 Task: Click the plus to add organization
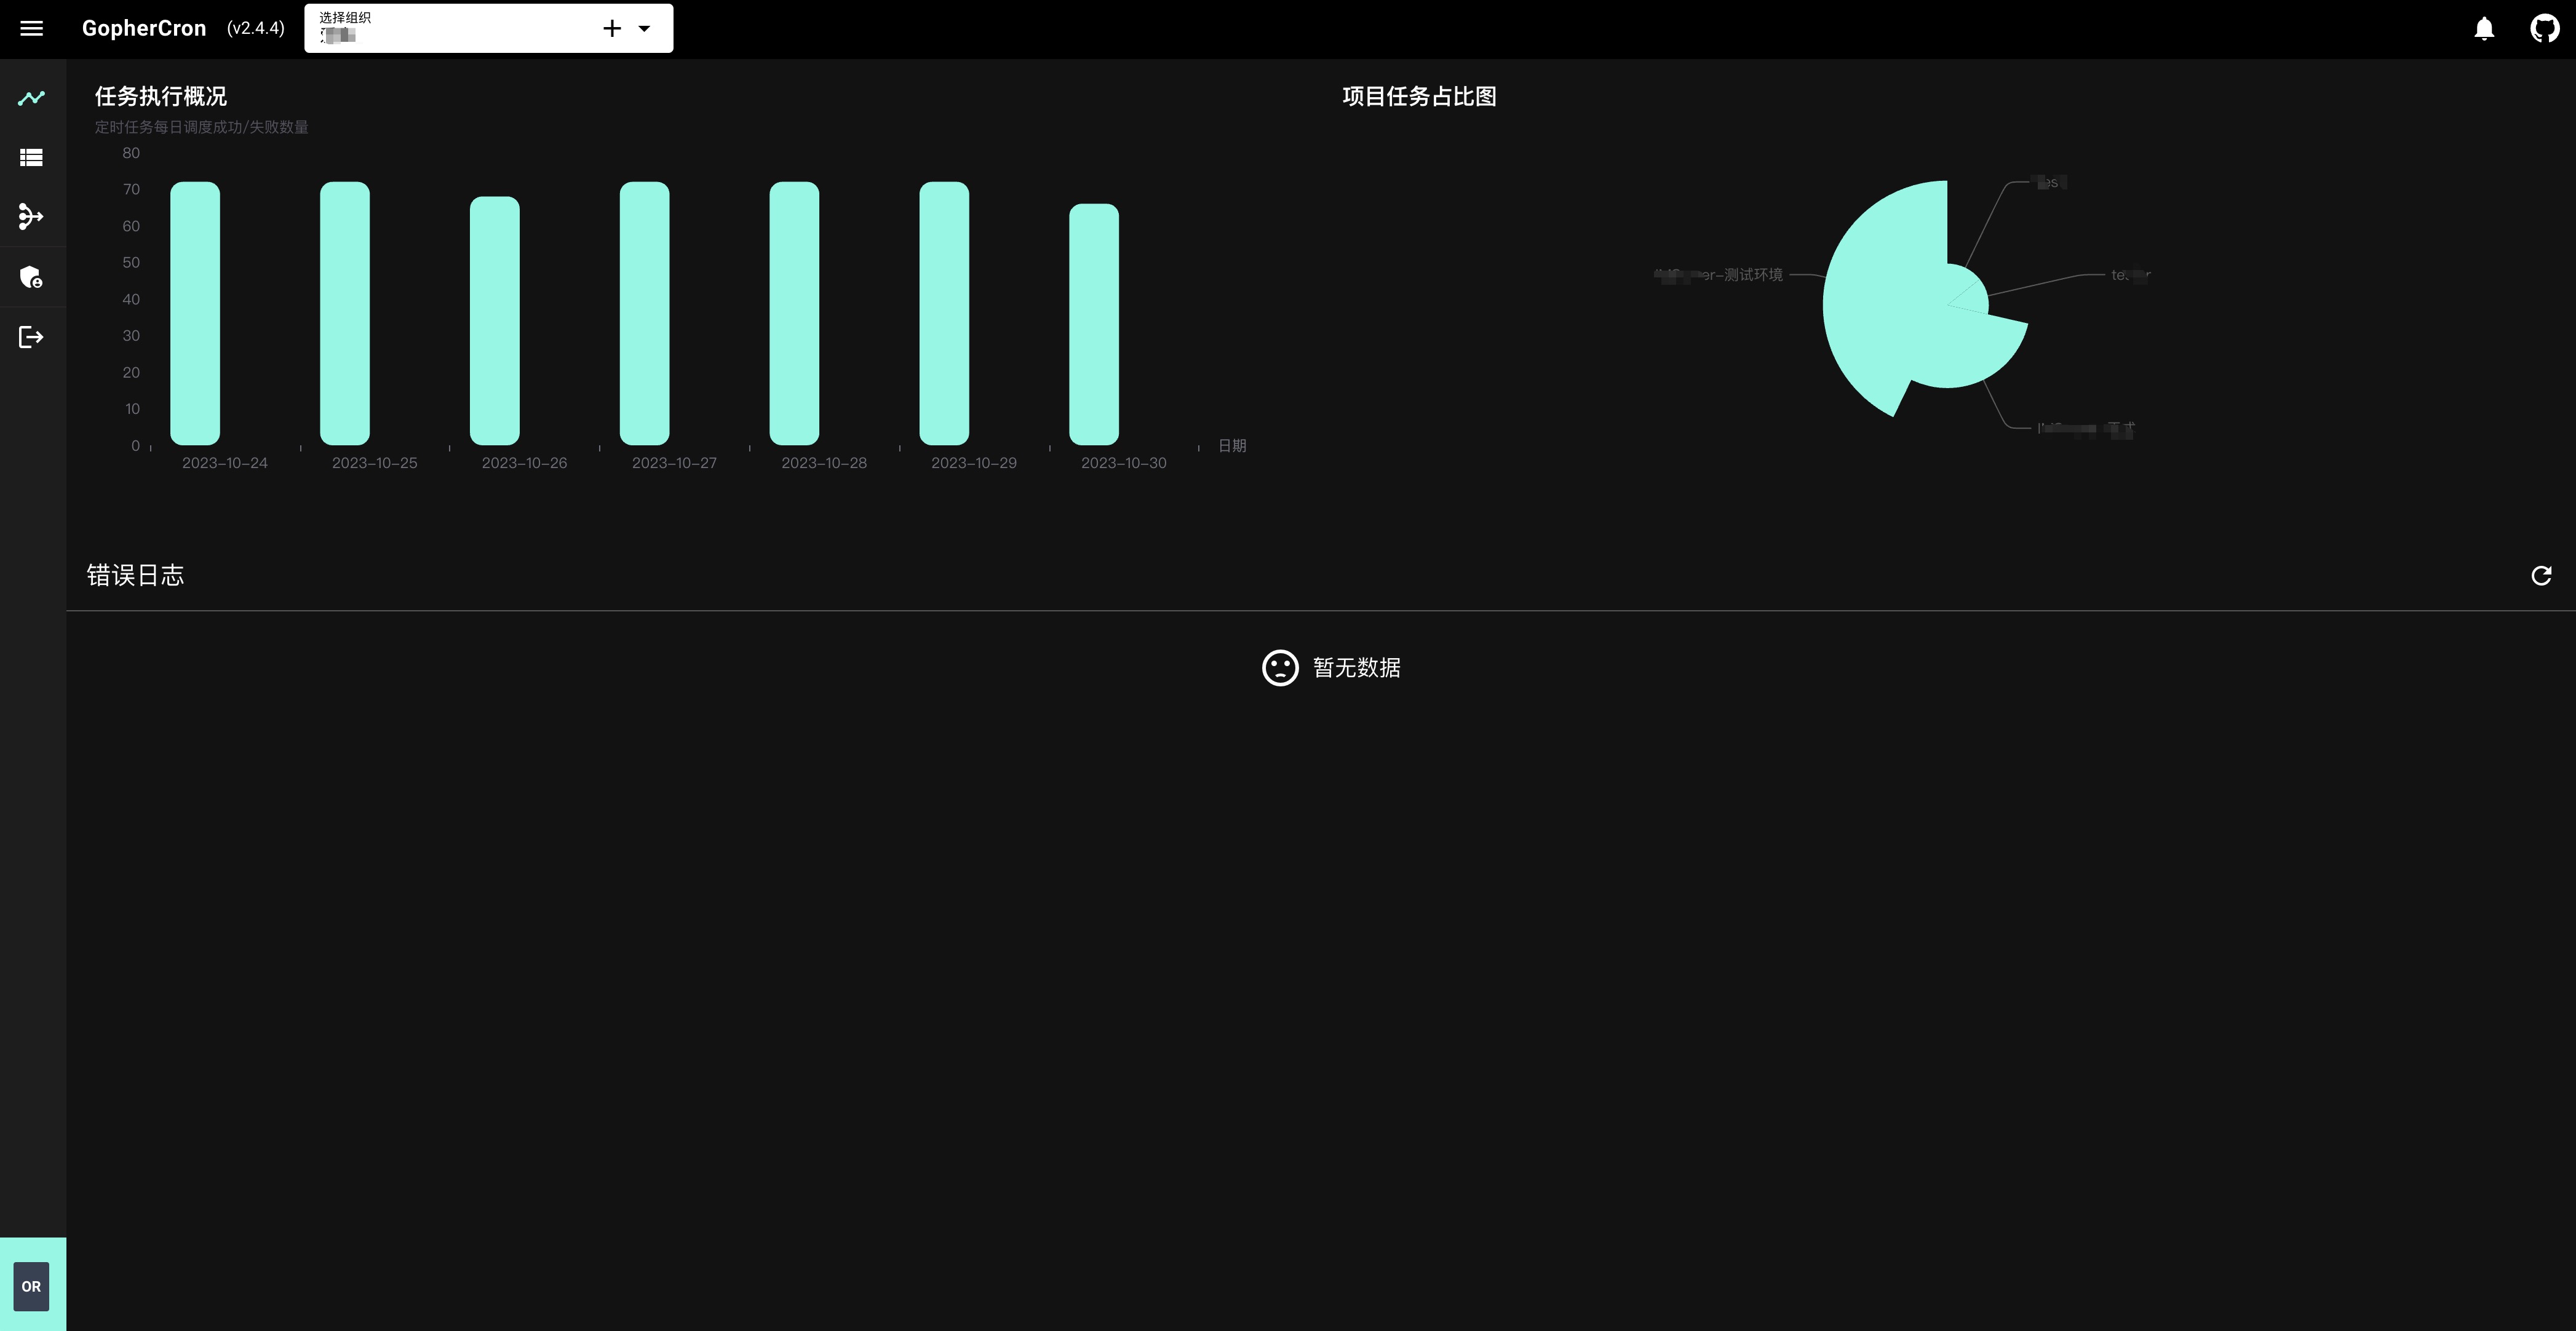click(x=612, y=28)
